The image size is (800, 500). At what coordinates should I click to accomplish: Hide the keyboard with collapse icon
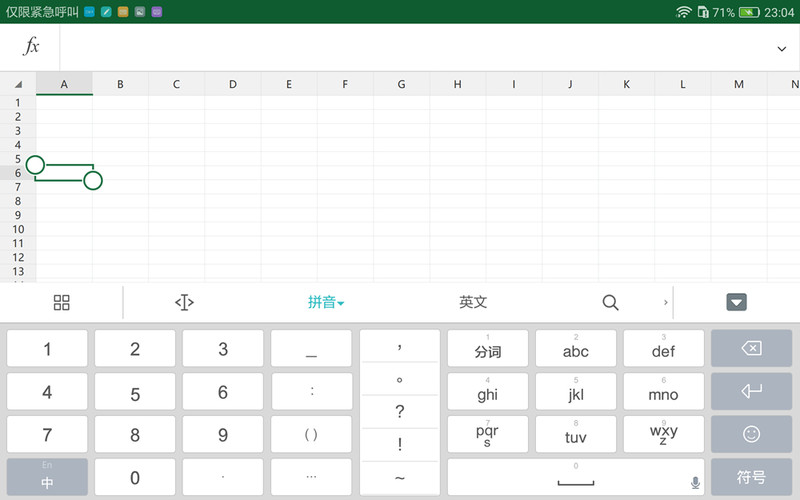[x=737, y=303]
